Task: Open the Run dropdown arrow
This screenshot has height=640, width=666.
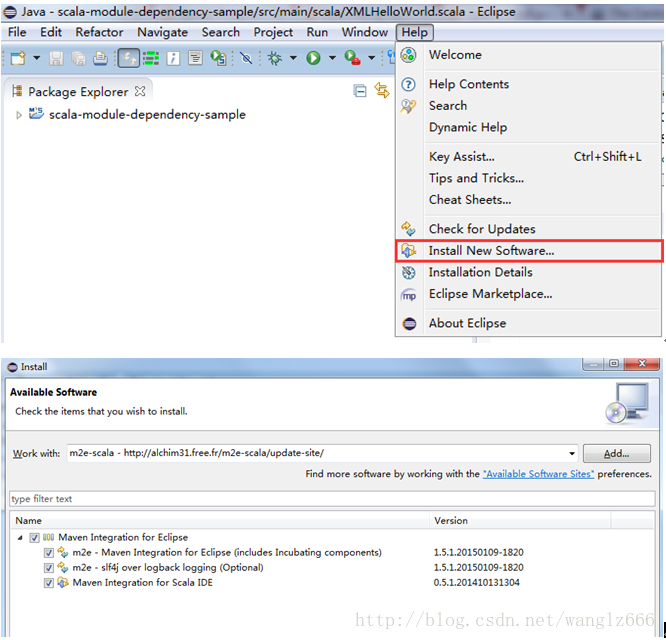Action: click(332, 58)
